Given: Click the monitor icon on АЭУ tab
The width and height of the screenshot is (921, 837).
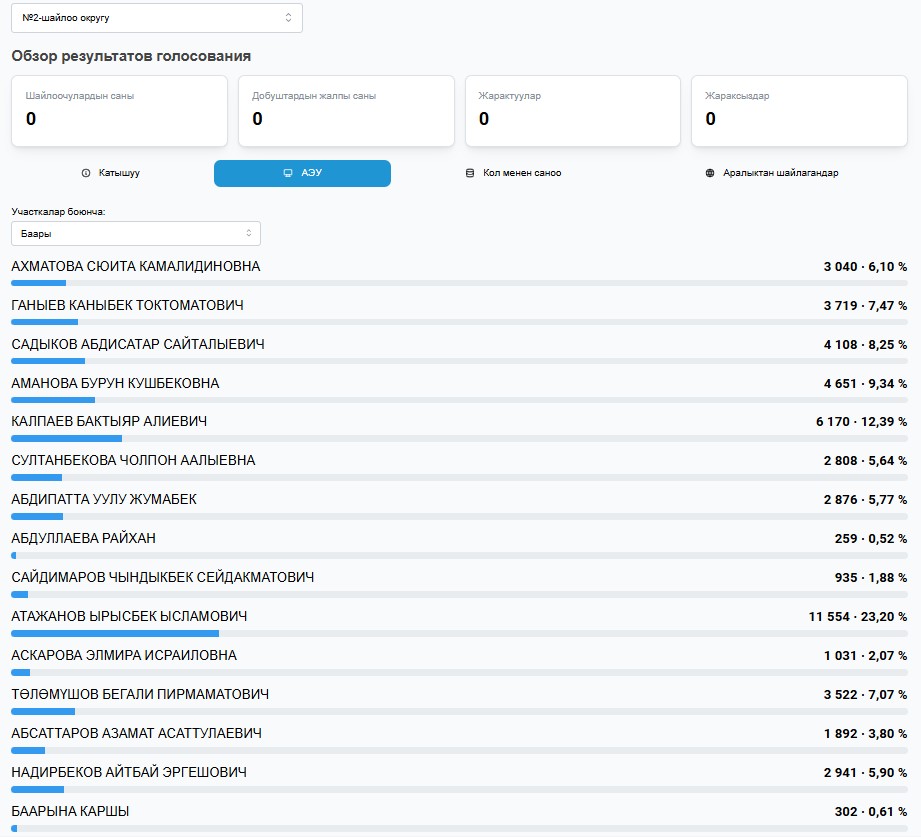Looking at the screenshot, I should click(x=289, y=173).
